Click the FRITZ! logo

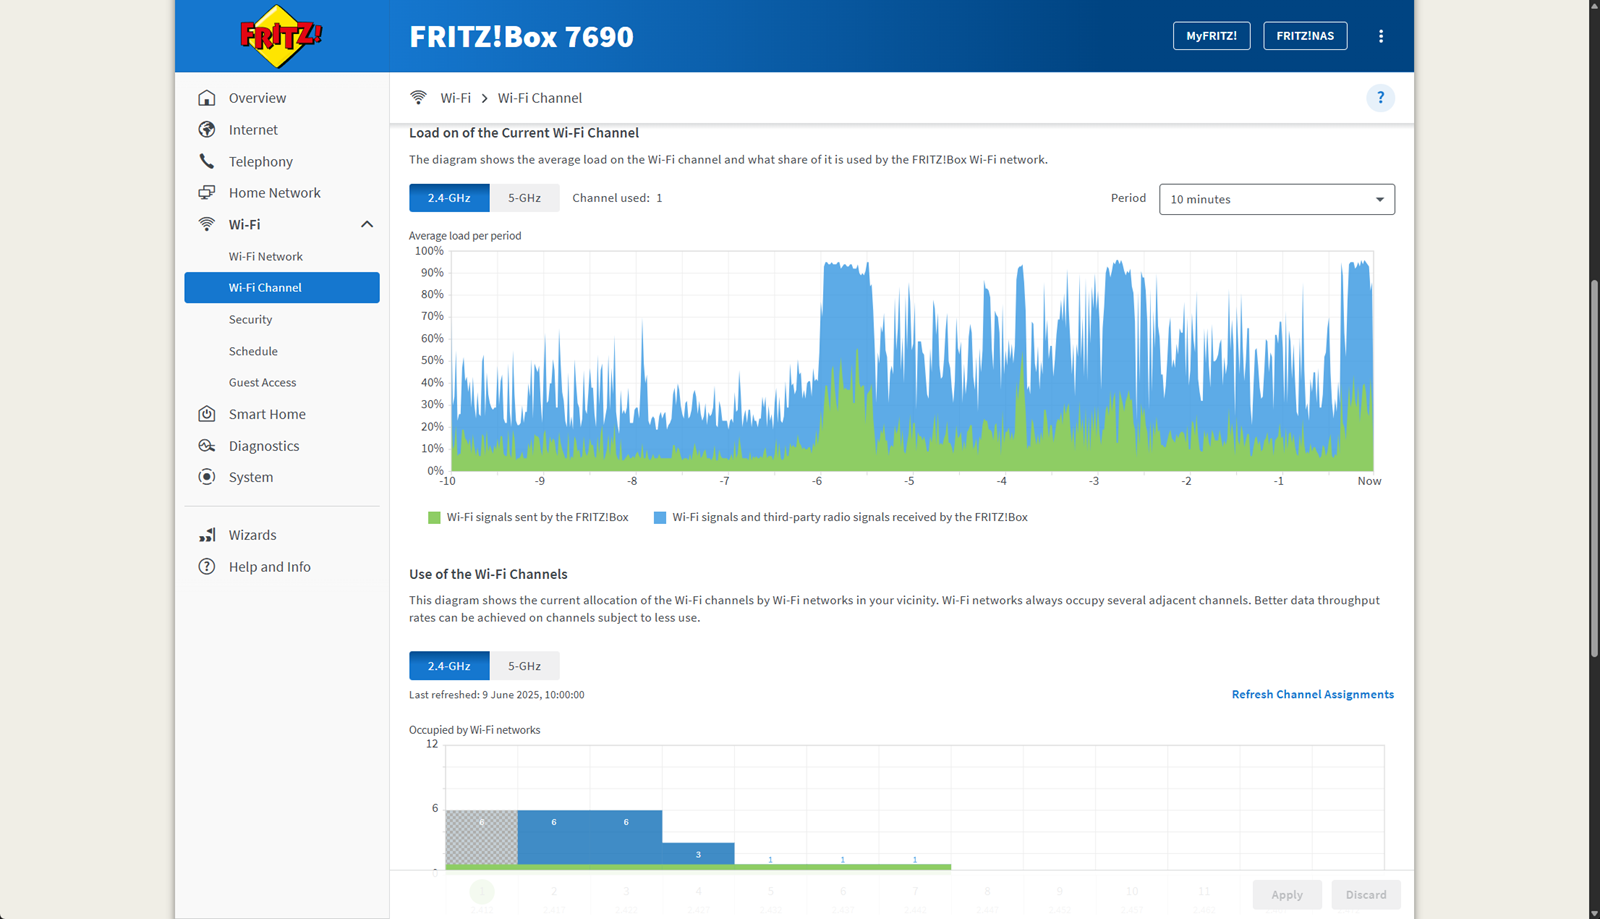(281, 36)
